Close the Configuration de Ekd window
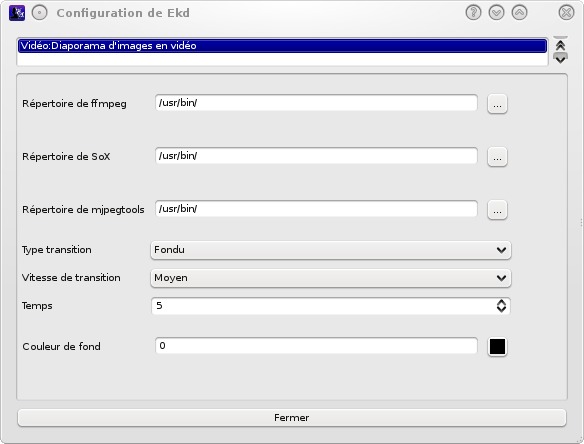This screenshot has width=584, height=444. coord(566,13)
